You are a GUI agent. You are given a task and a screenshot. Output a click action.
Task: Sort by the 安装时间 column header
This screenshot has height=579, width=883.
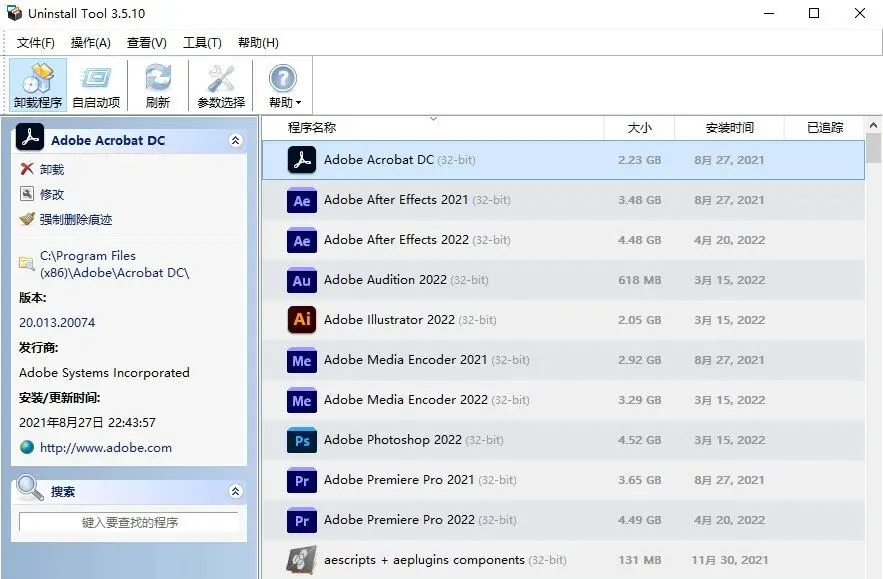730,128
